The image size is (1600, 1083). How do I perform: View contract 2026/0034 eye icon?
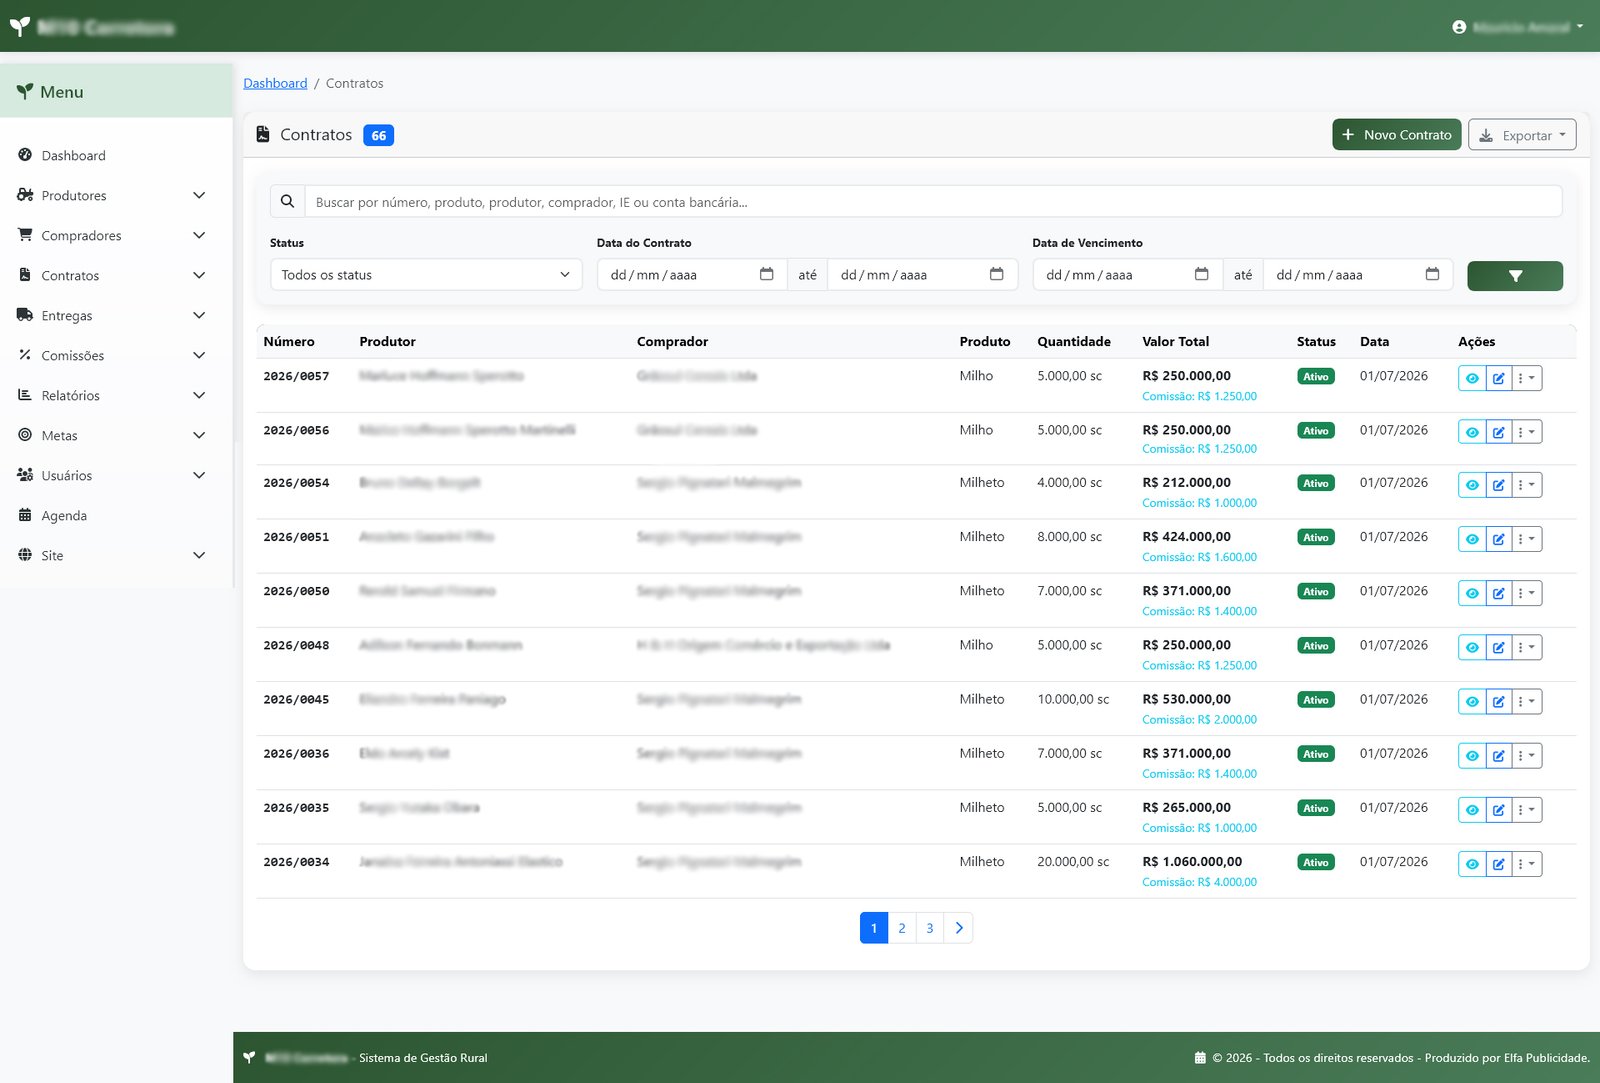(x=1472, y=863)
